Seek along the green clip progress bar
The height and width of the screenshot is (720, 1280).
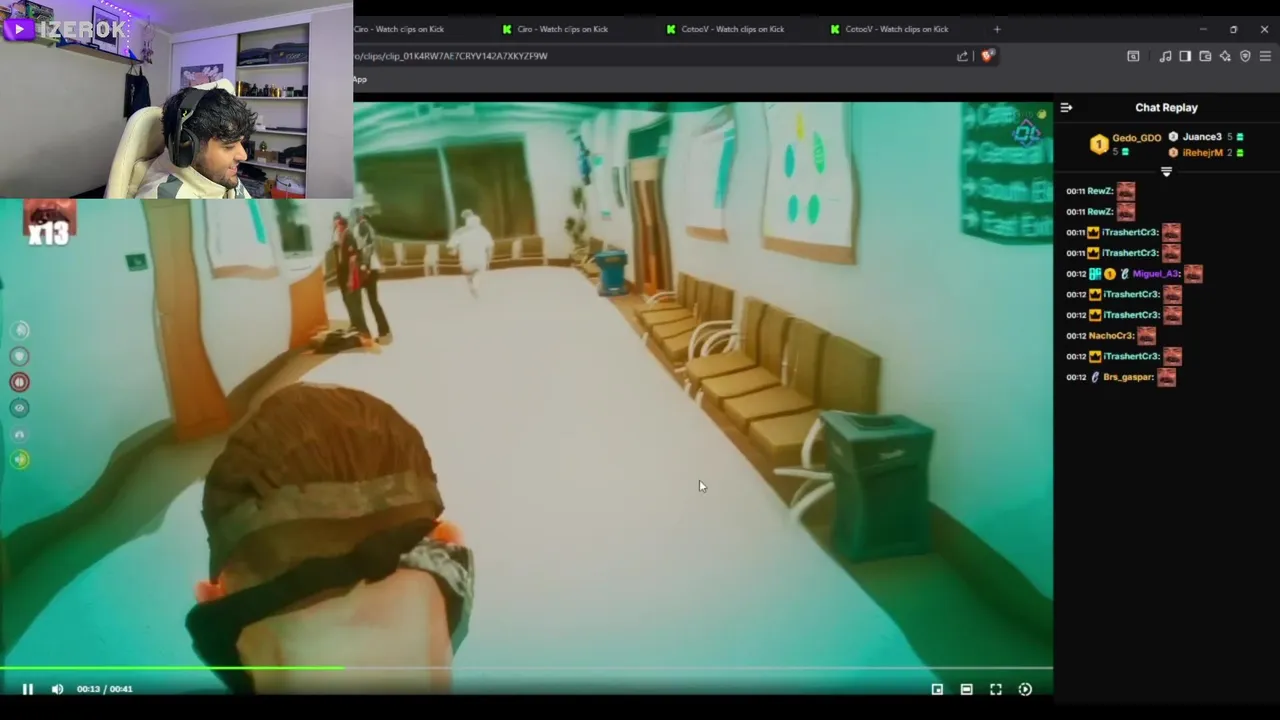526,668
